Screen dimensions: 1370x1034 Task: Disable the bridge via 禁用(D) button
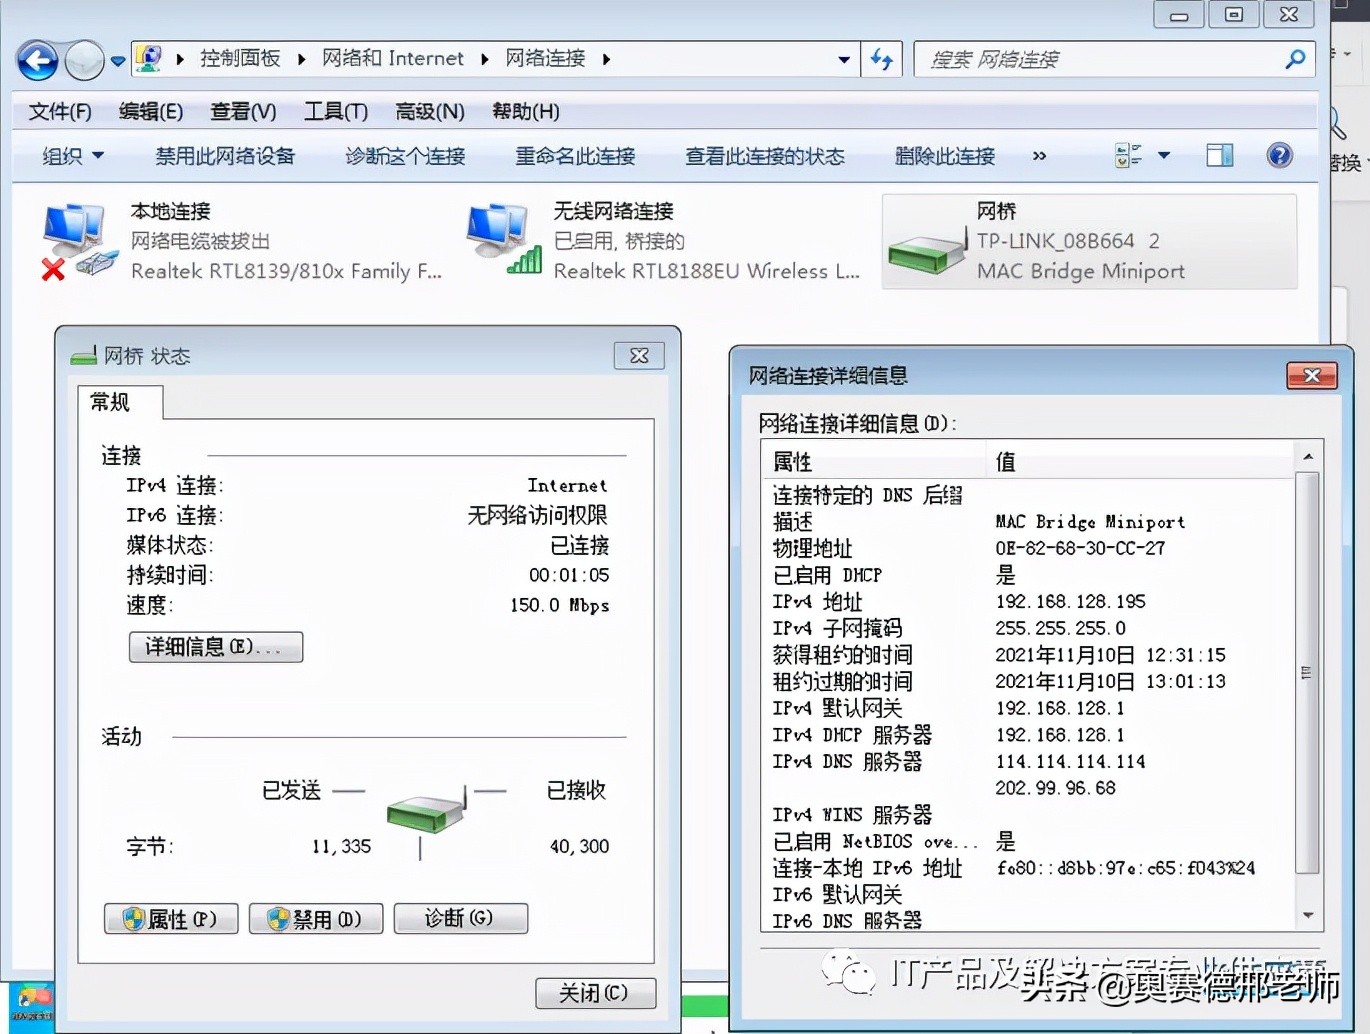(315, 918)
